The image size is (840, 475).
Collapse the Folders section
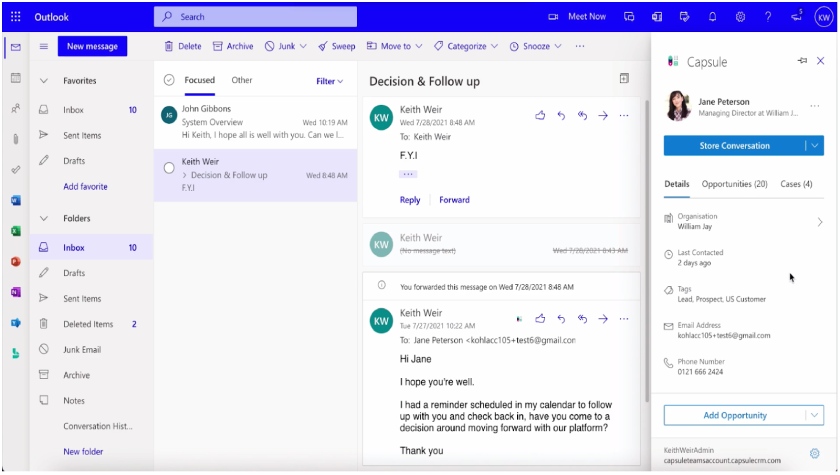[x=44, y=218]
